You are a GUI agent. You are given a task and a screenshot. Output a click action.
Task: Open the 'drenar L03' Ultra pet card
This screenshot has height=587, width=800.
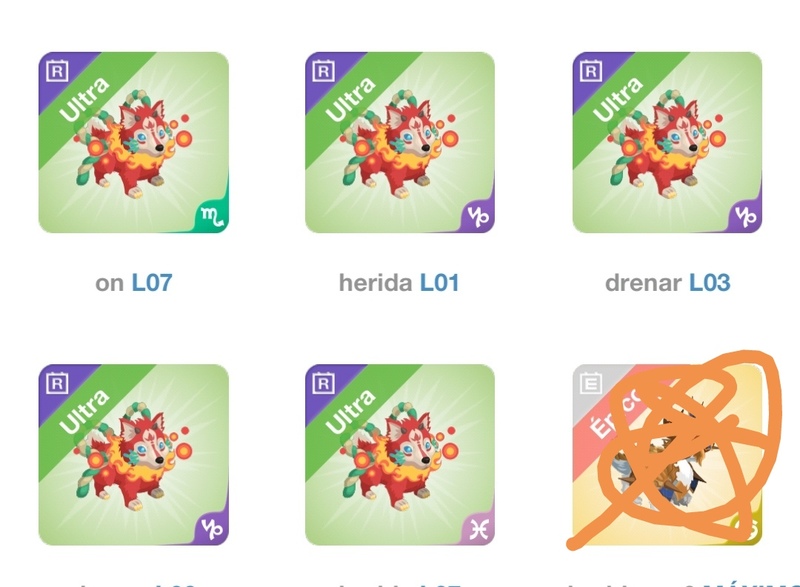(667, 142)
